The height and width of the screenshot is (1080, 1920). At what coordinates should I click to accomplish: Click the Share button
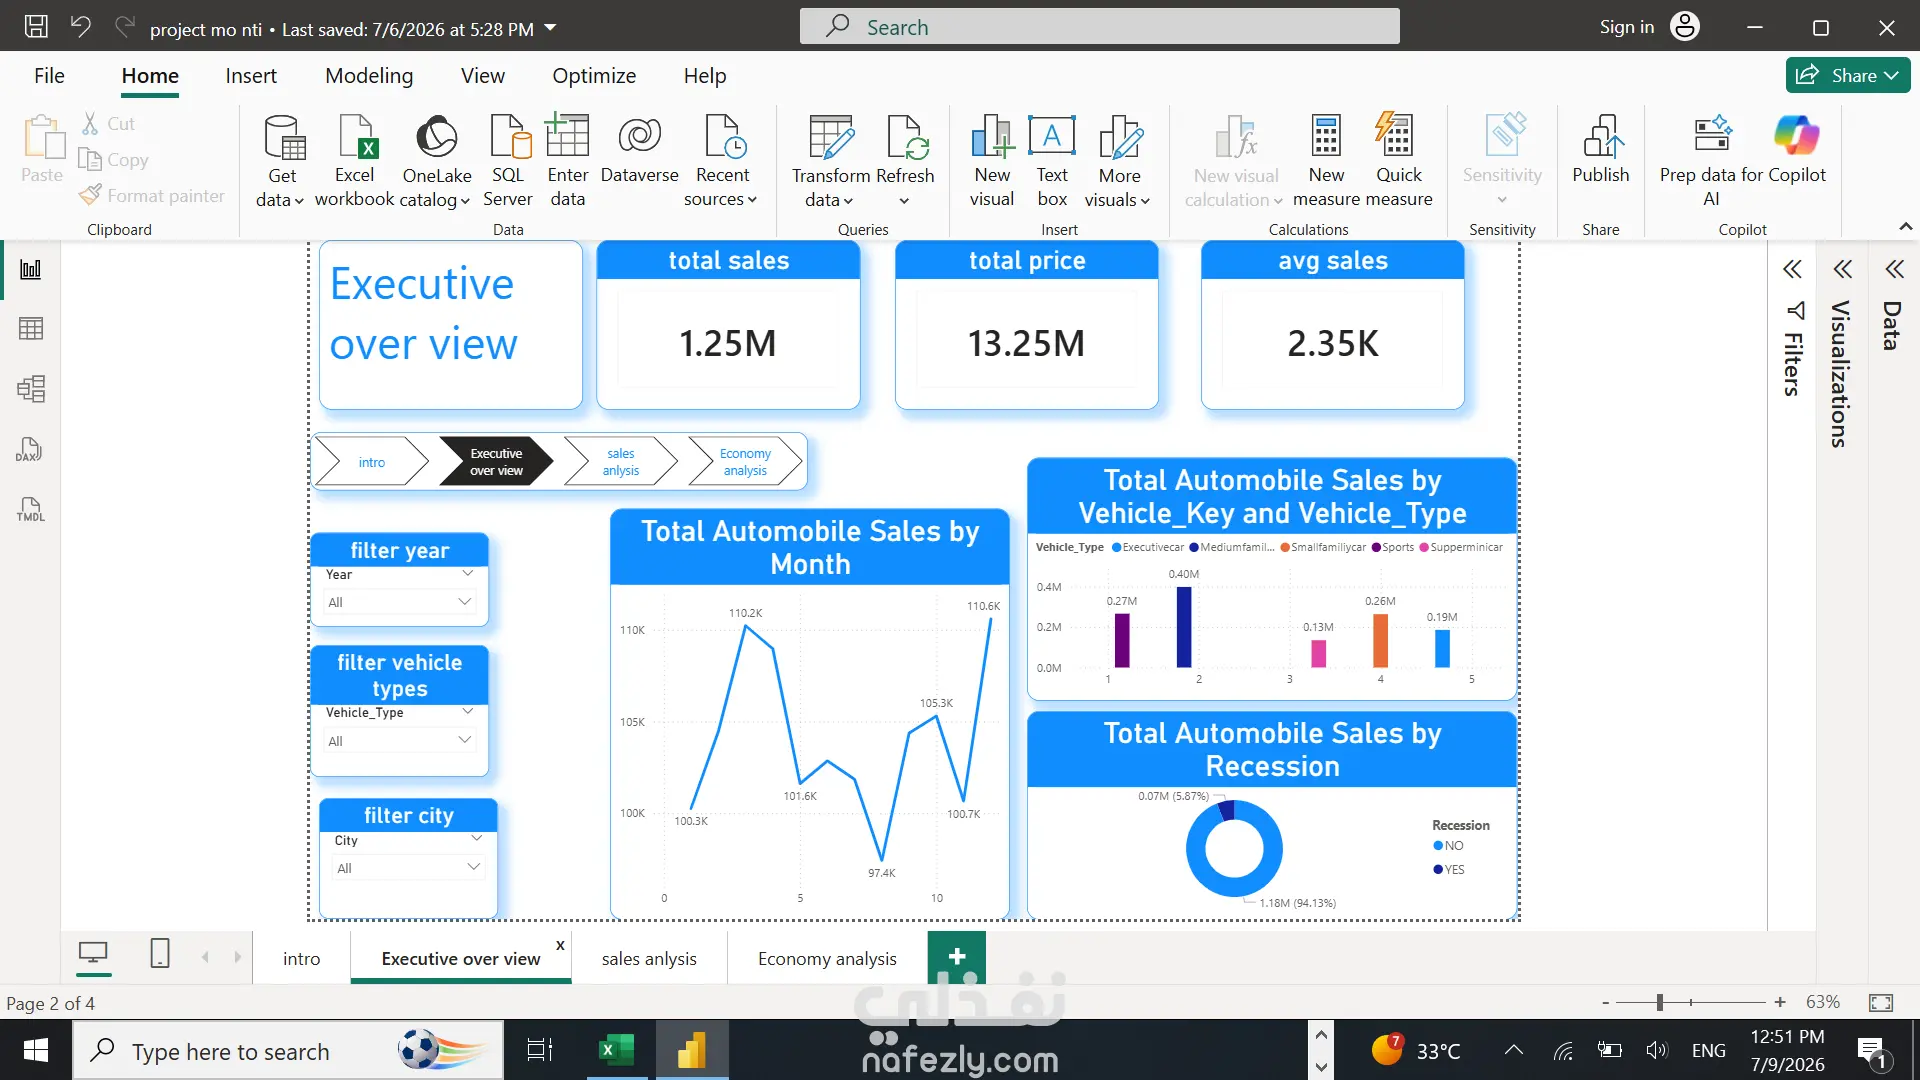(x=1848, y=76)
